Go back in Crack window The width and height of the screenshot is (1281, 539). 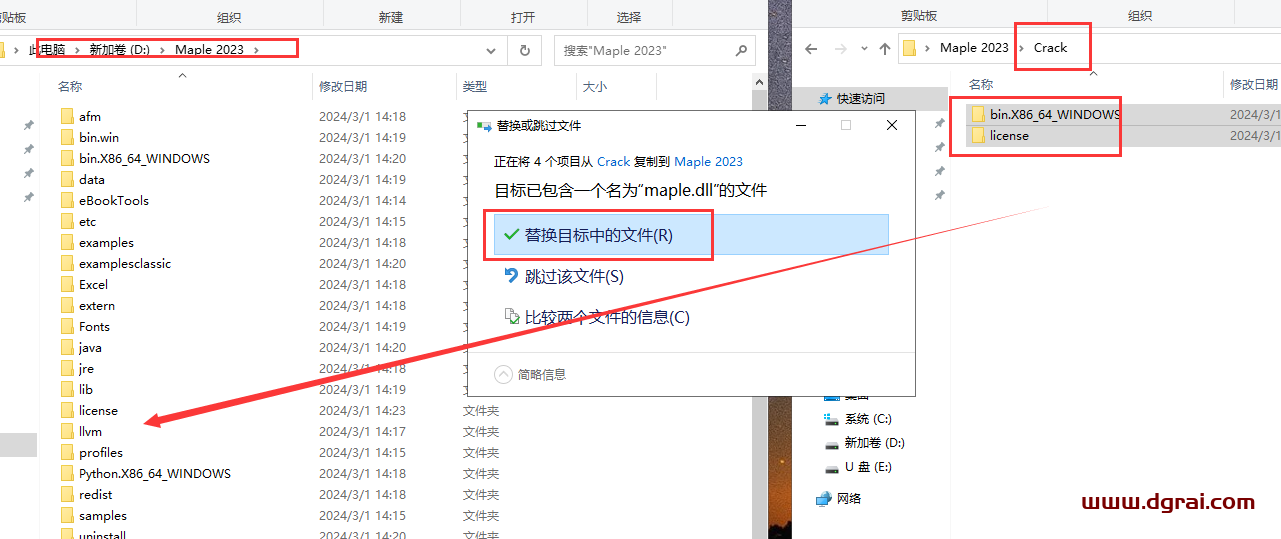(x=811, y=49)
